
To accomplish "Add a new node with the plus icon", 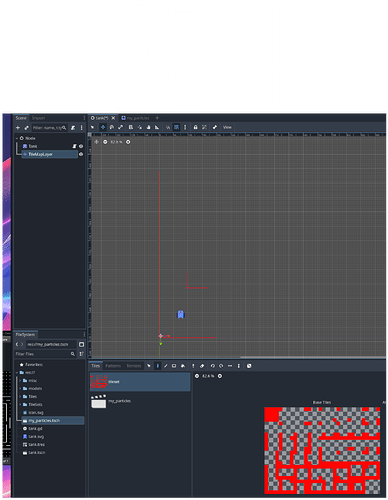I will click(x=18, y=128).
